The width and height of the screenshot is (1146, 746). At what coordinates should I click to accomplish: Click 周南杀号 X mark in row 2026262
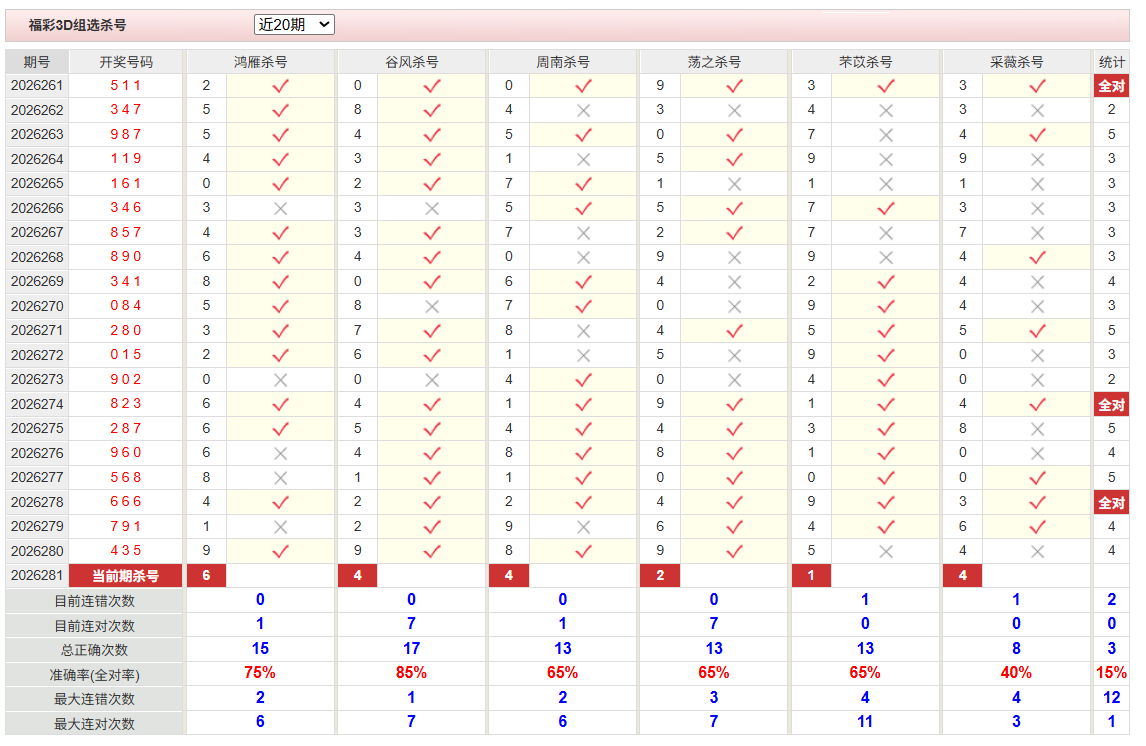coord(583,111)
